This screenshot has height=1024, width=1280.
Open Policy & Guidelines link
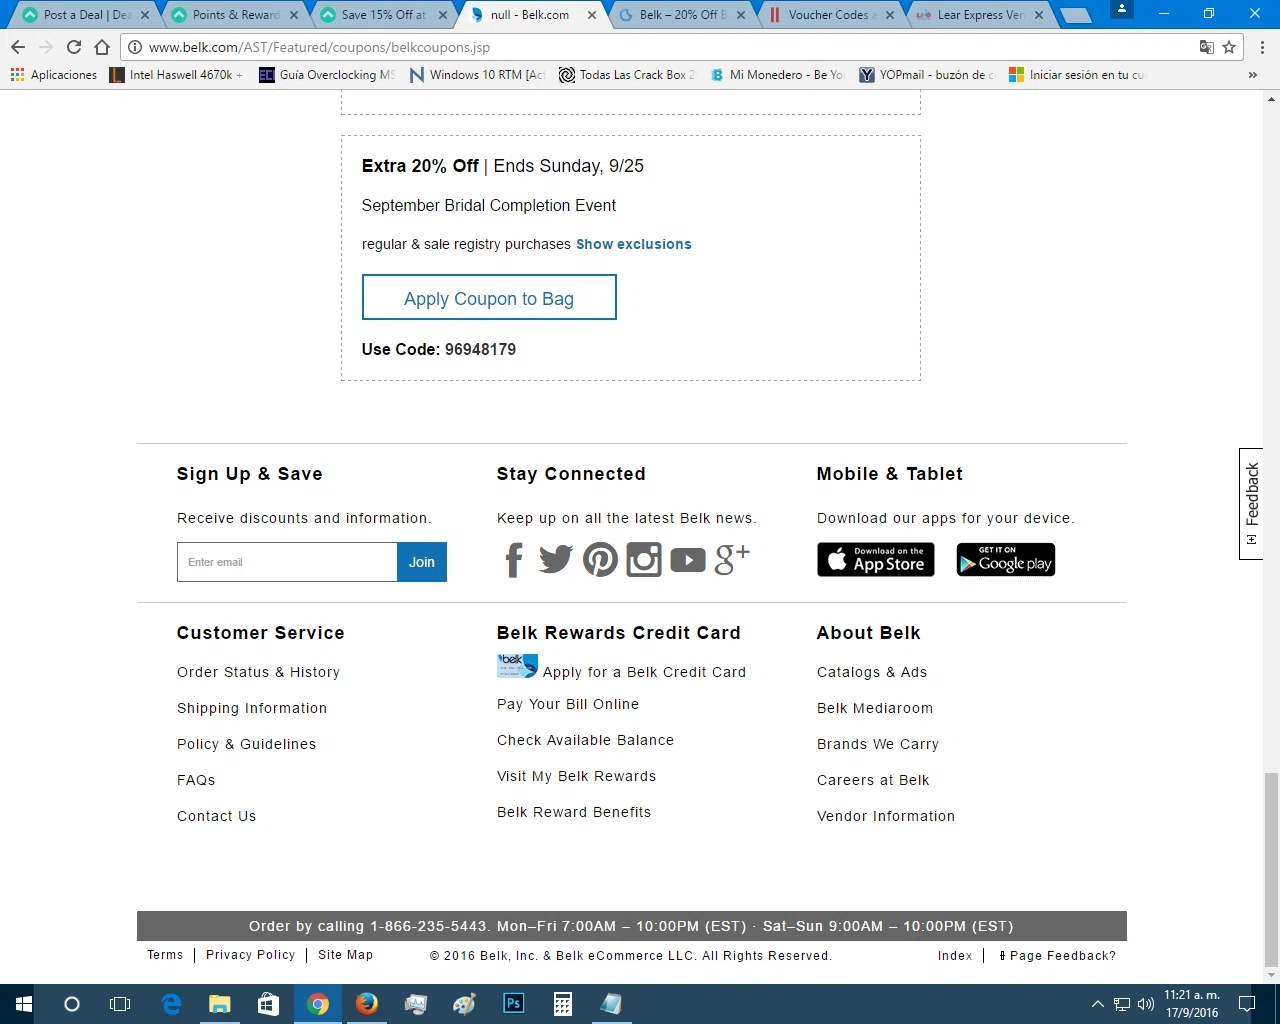click(246, 744)
